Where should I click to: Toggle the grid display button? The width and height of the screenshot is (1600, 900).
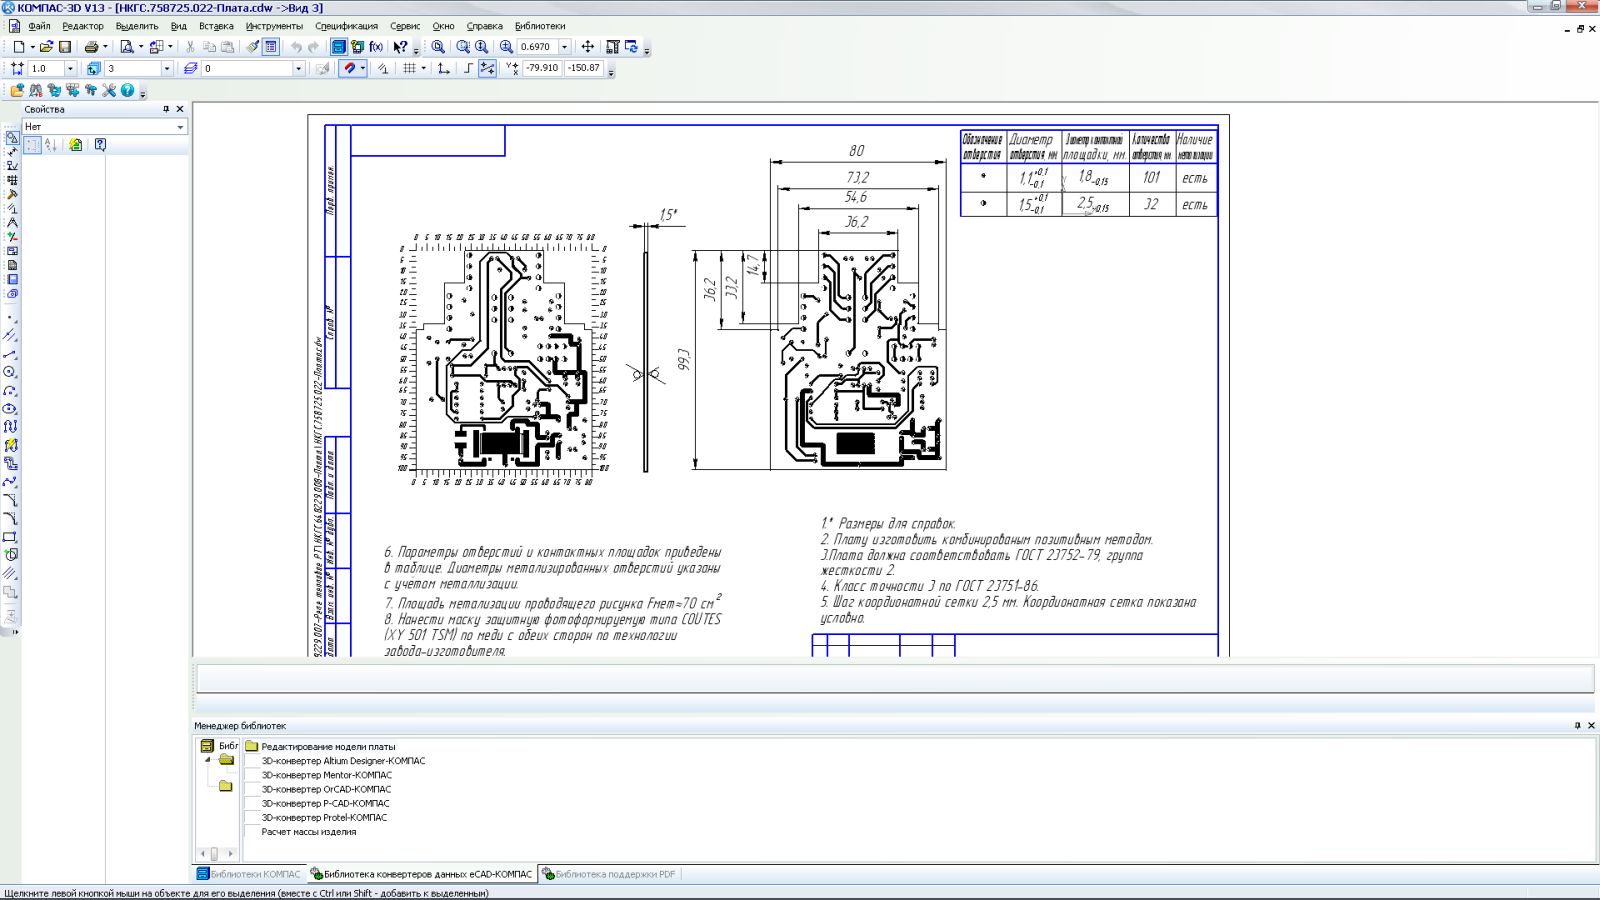(x=409, y=69)
